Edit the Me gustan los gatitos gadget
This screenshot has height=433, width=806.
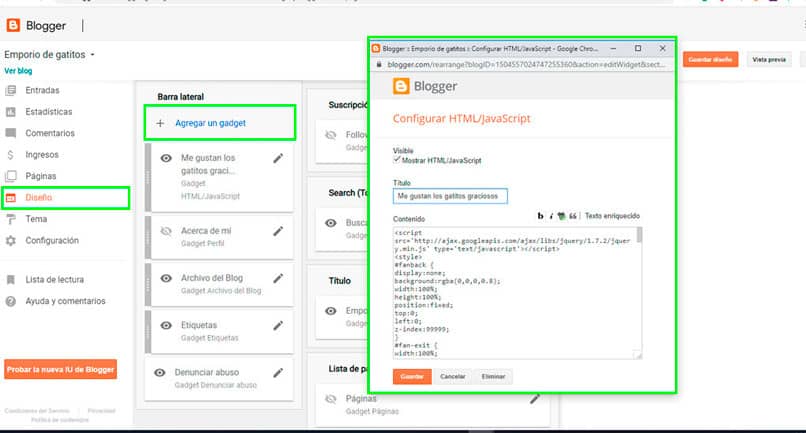[278, 158]
